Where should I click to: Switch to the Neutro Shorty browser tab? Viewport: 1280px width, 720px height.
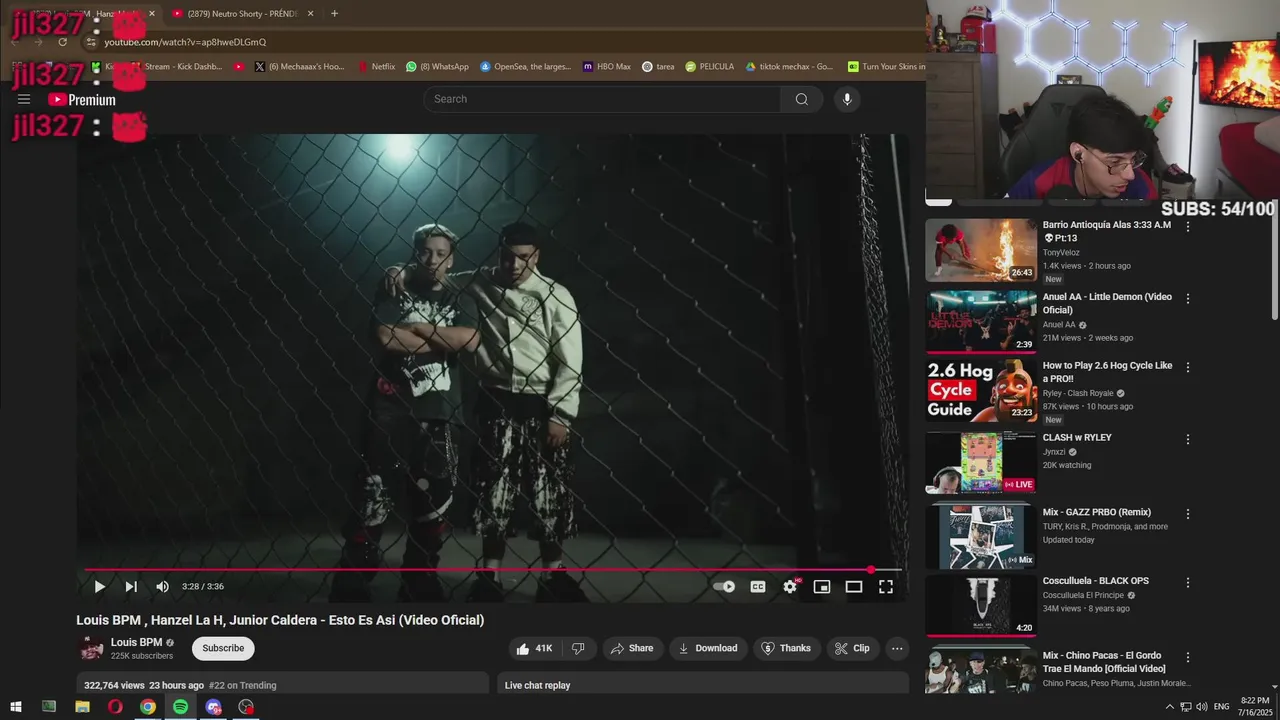coord(242,14)
